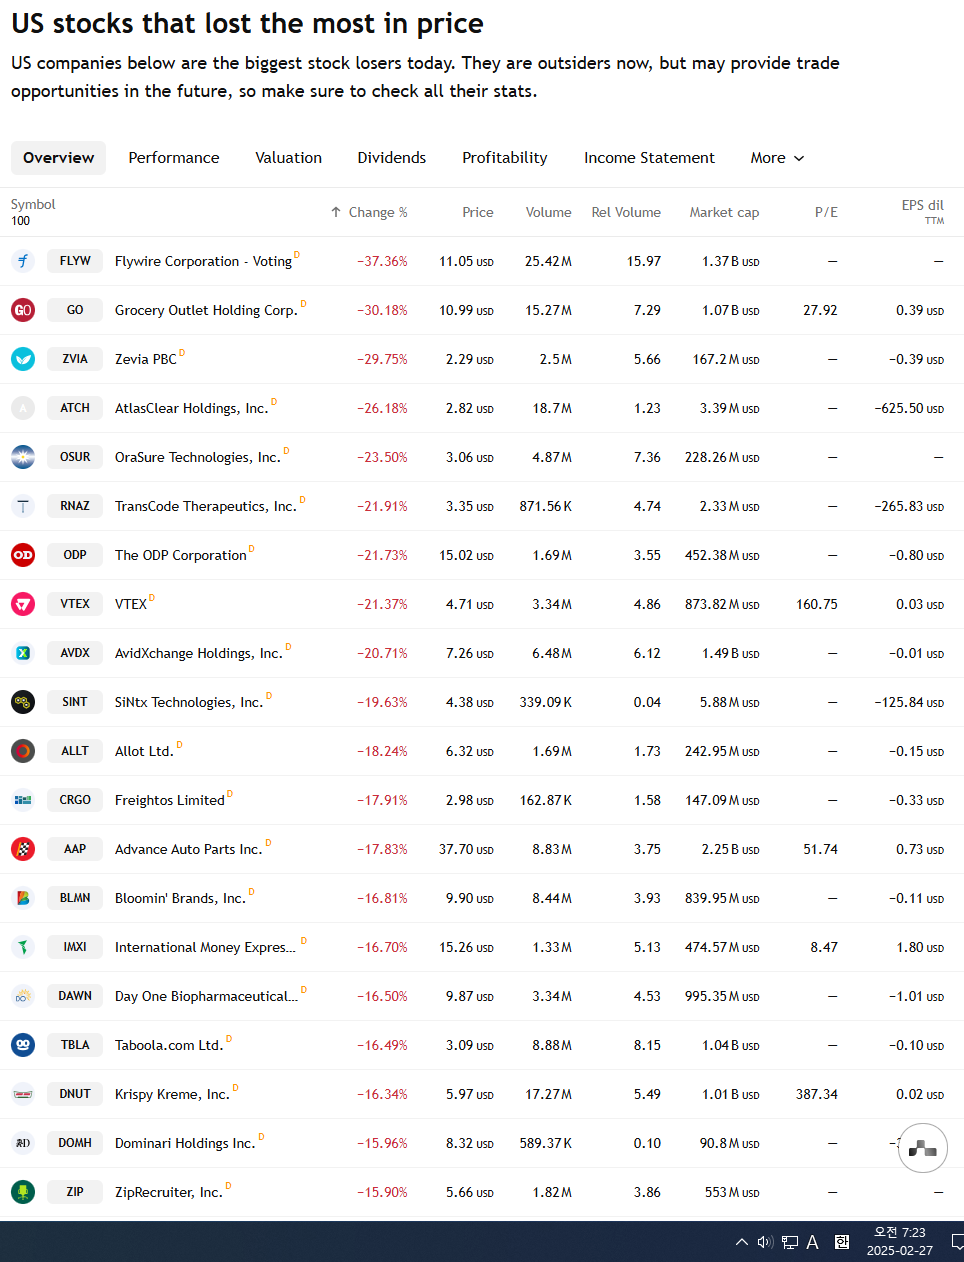This screenshot has width=964, height=1262.
Task: Click the ZipRecruiter logo icon
Action: coord(23,1192)
